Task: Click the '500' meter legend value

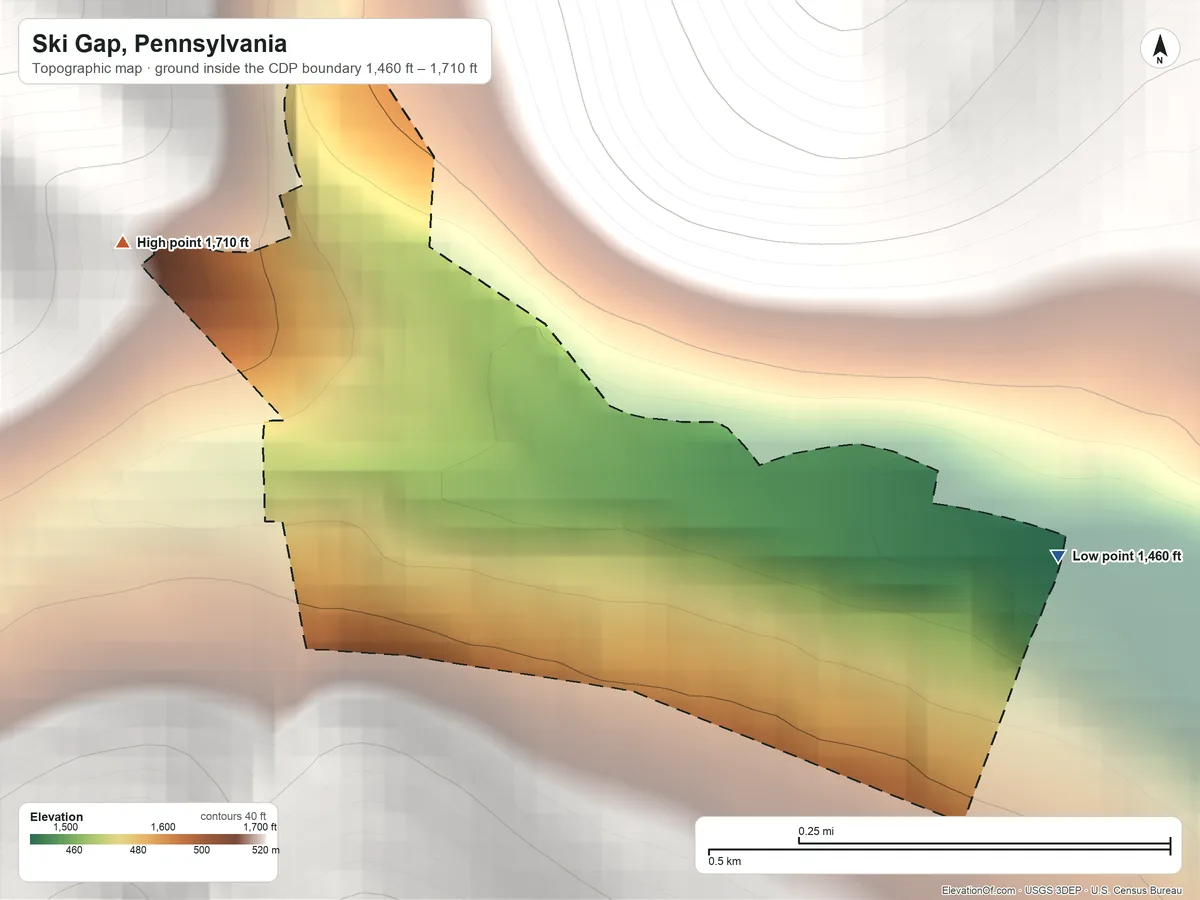Action: point(202,851)
